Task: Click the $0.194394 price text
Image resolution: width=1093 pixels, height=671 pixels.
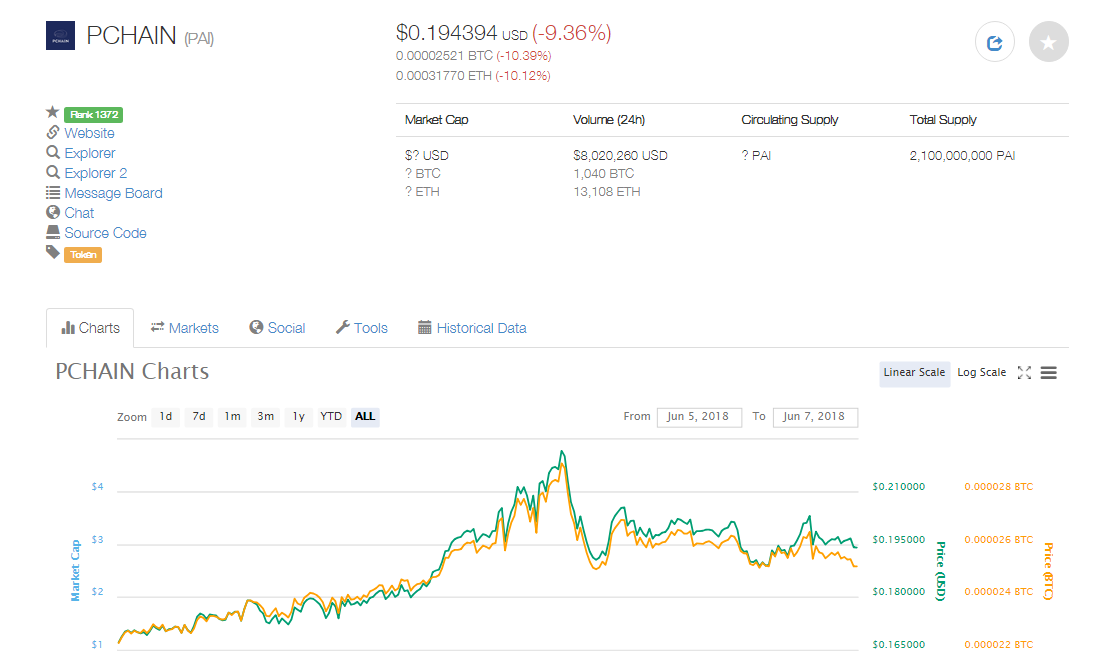Action: point(447,33)
